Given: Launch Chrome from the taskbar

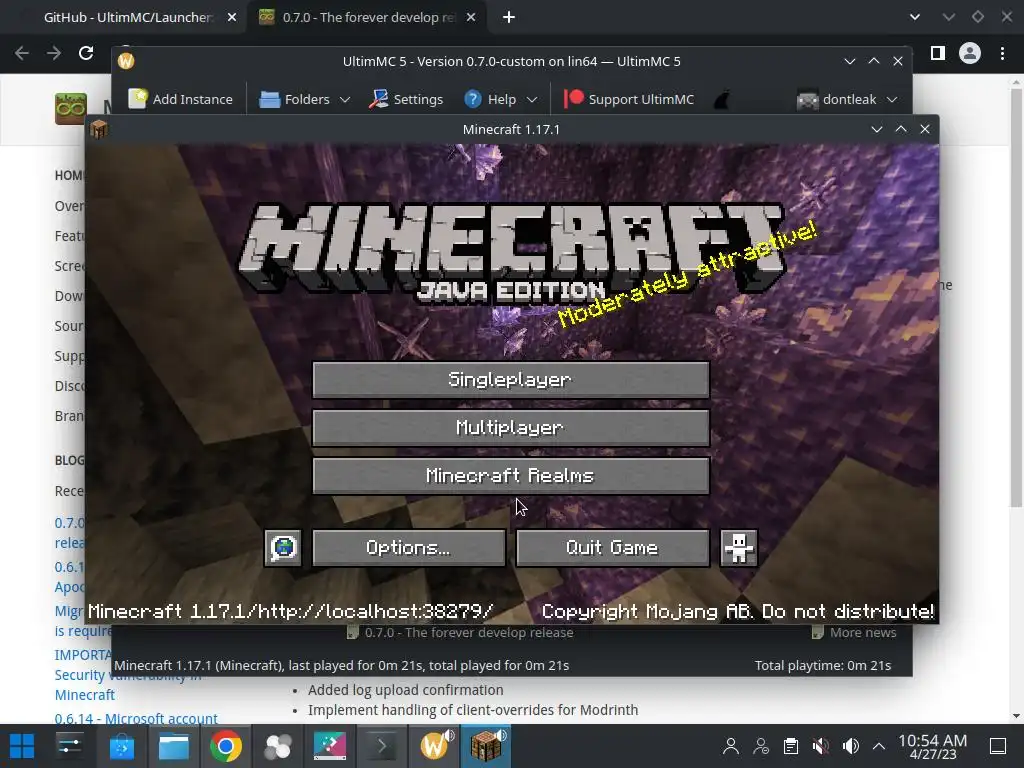Looking at the screenshot, I should [x=226, y=746].
